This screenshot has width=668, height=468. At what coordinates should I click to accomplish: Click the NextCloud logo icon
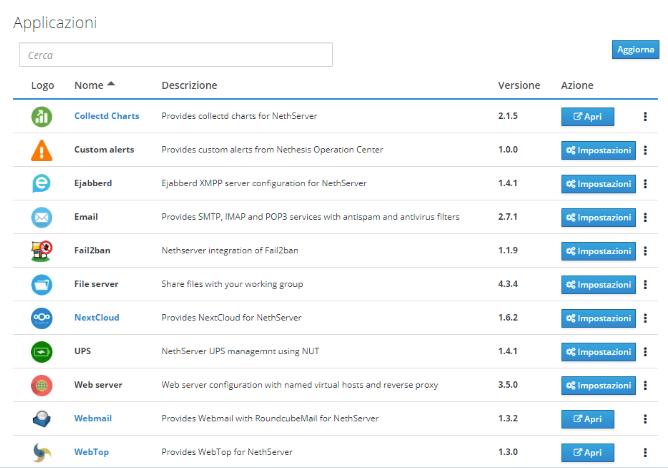(x=42, y=318)
